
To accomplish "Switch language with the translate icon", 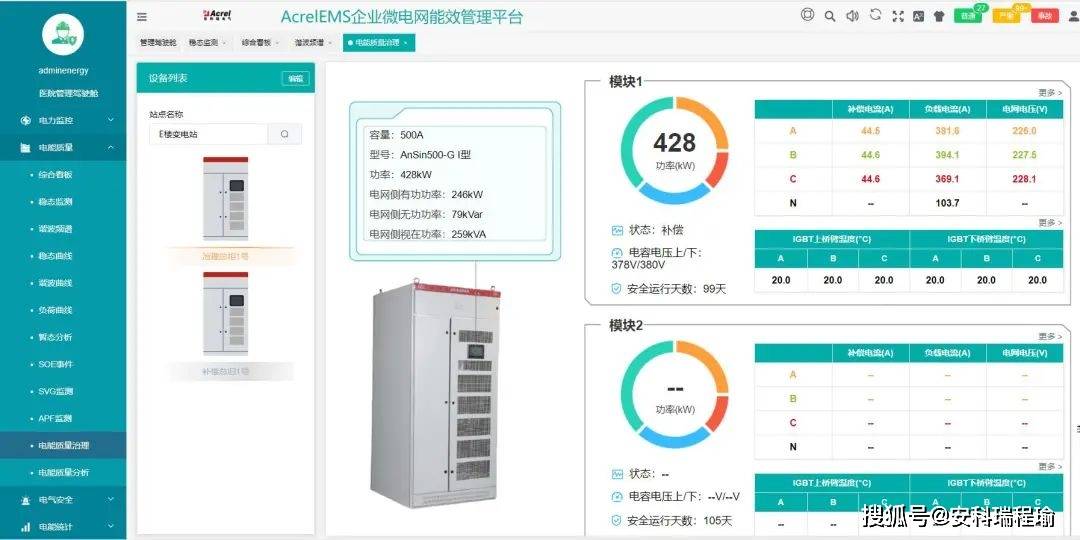I will [x=919, y=16].
